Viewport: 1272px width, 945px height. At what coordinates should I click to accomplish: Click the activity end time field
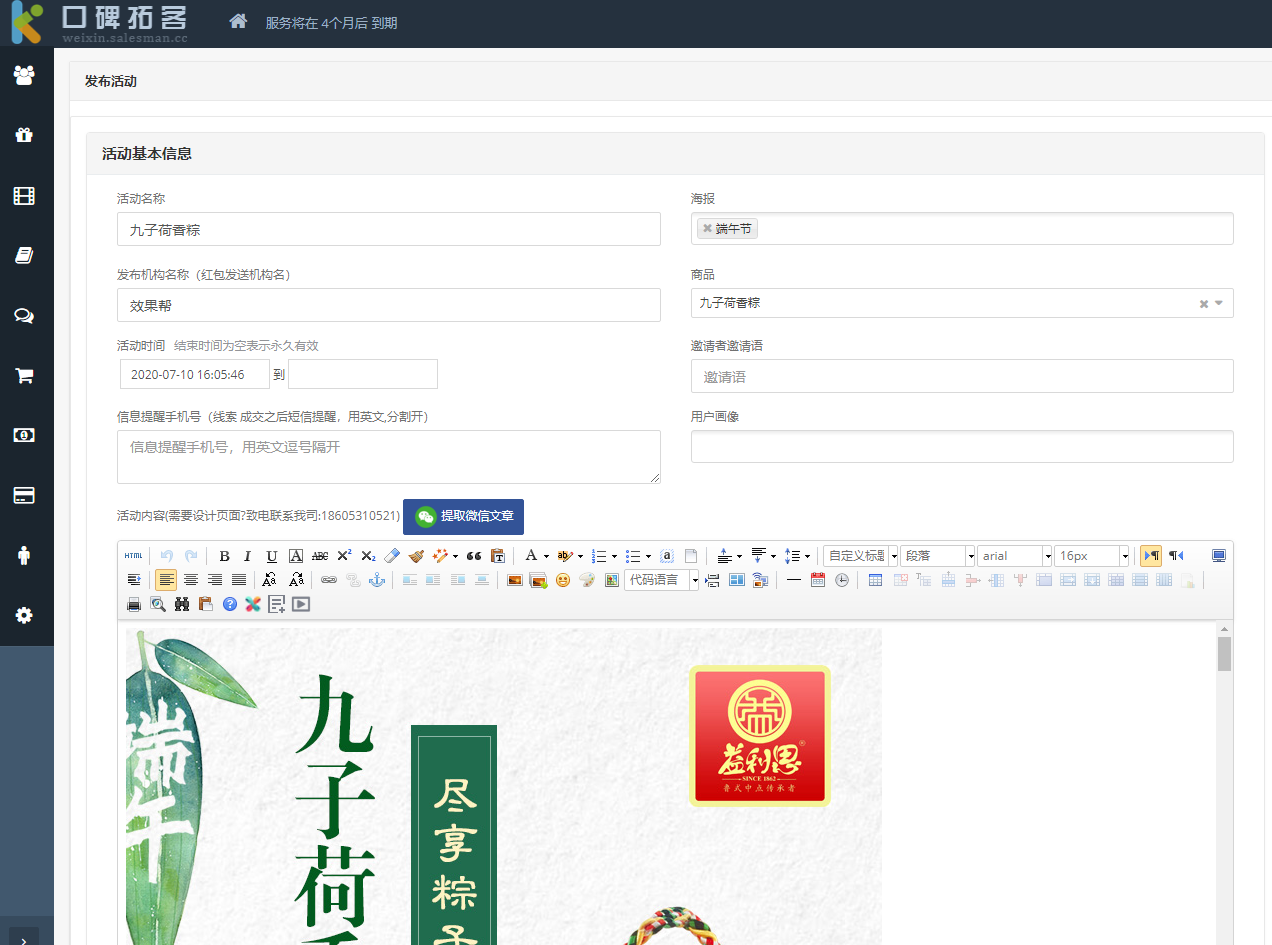click(363, 375)
